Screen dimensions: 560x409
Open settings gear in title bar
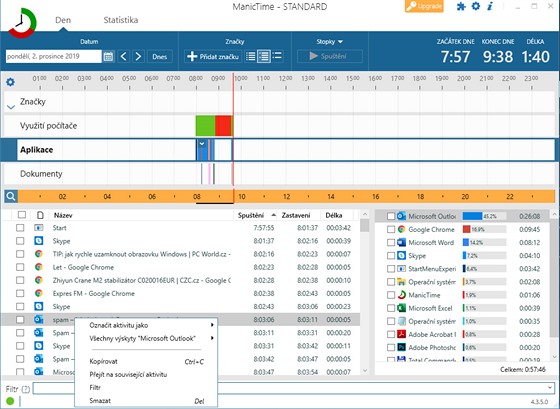pyautogui.click(x=476, y=6)
